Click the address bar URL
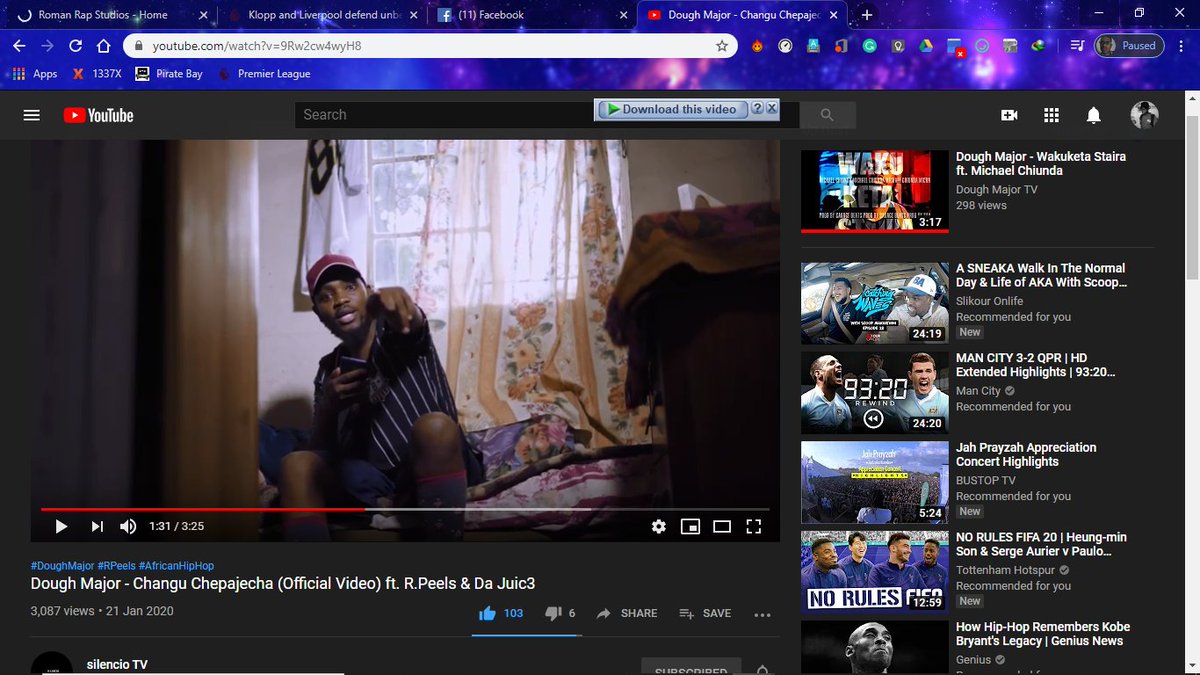1200x675 pixels. tap(256, 46)
